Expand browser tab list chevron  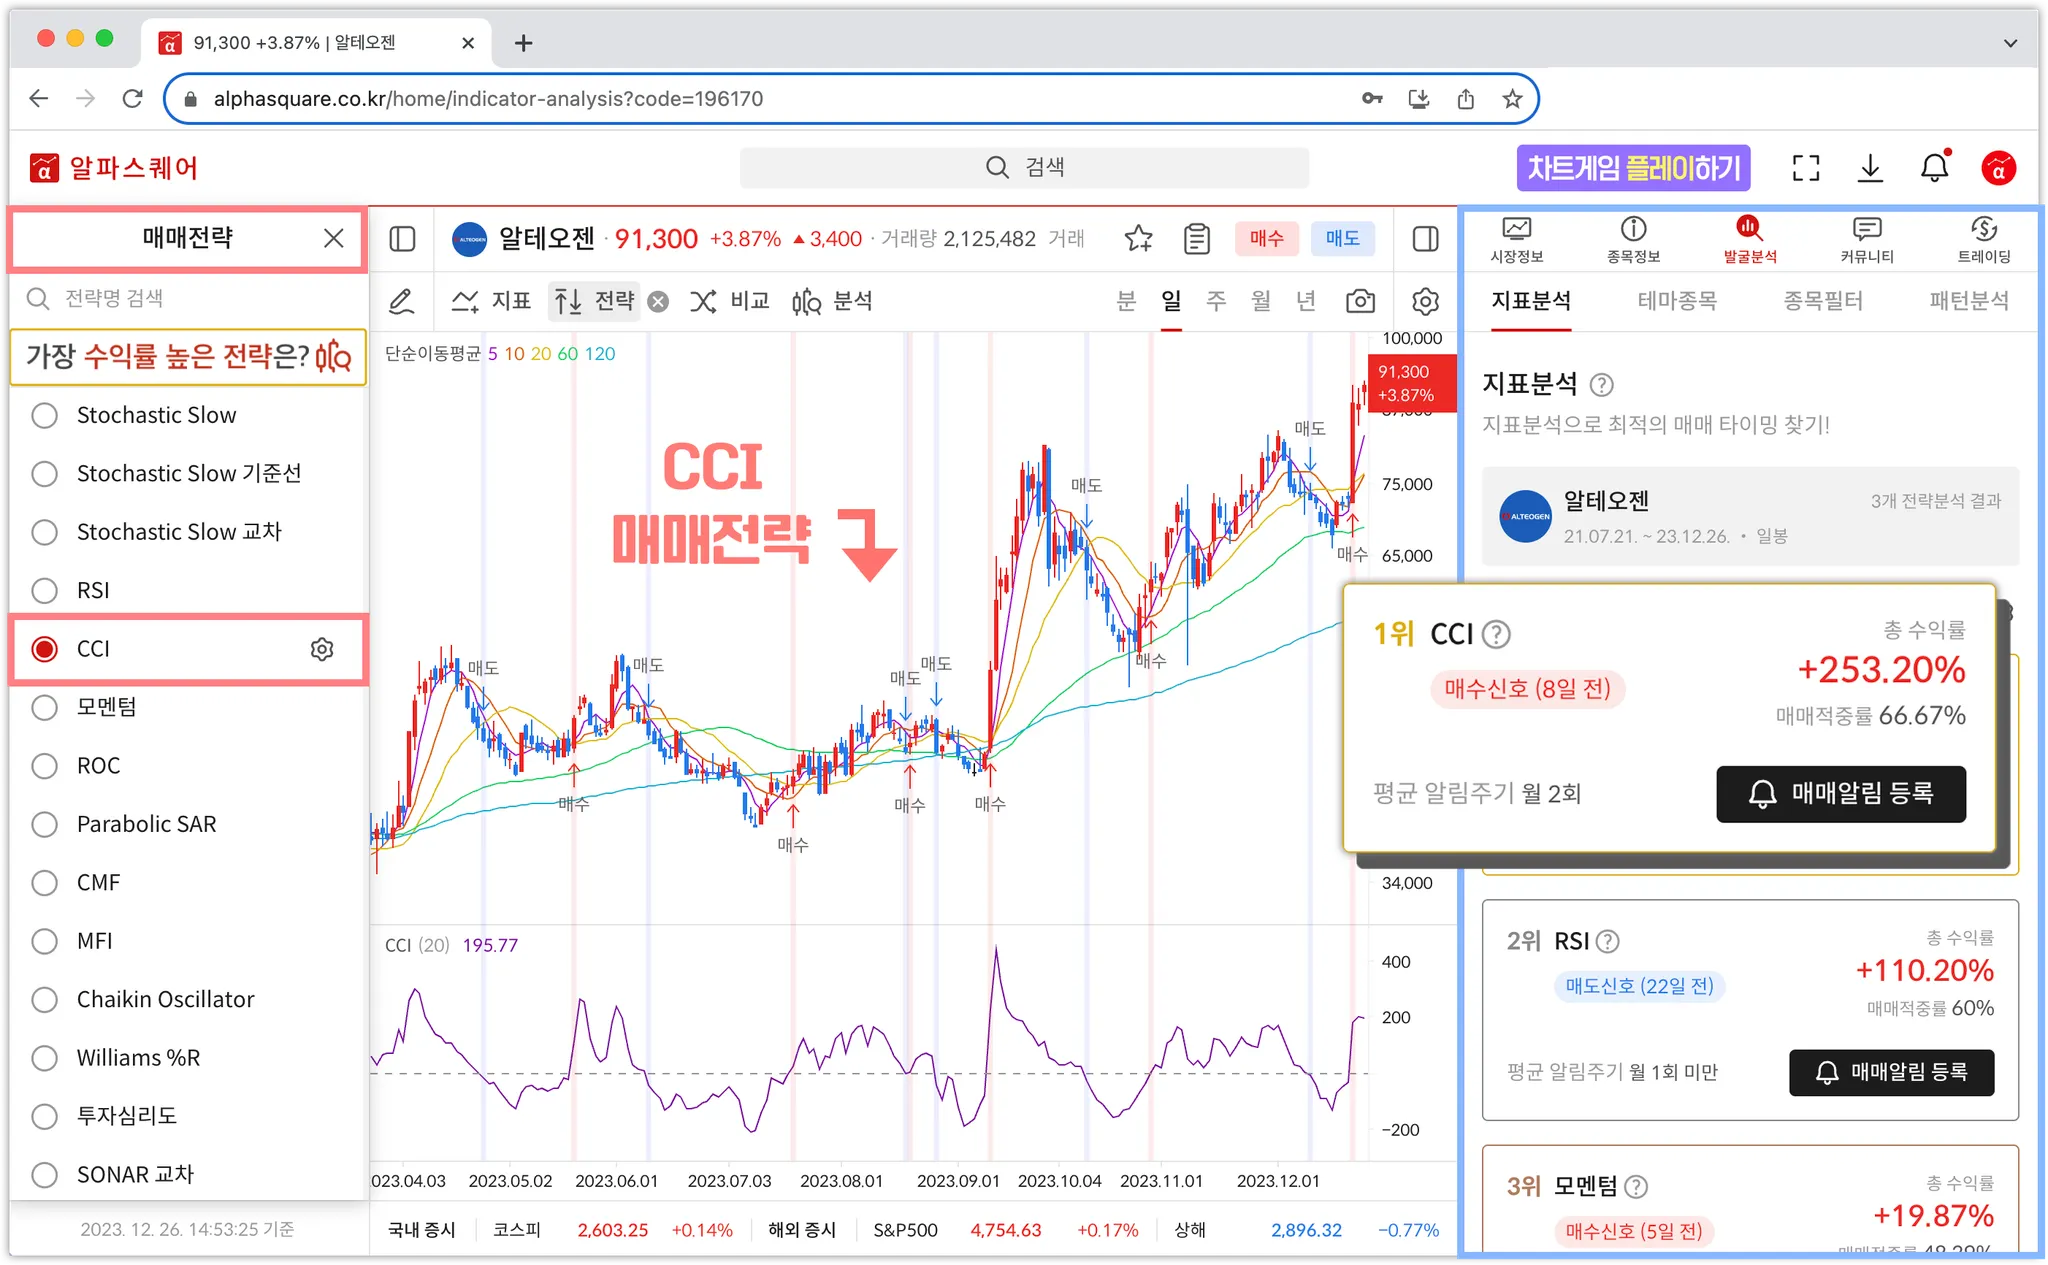click(x=2010, y=43)
